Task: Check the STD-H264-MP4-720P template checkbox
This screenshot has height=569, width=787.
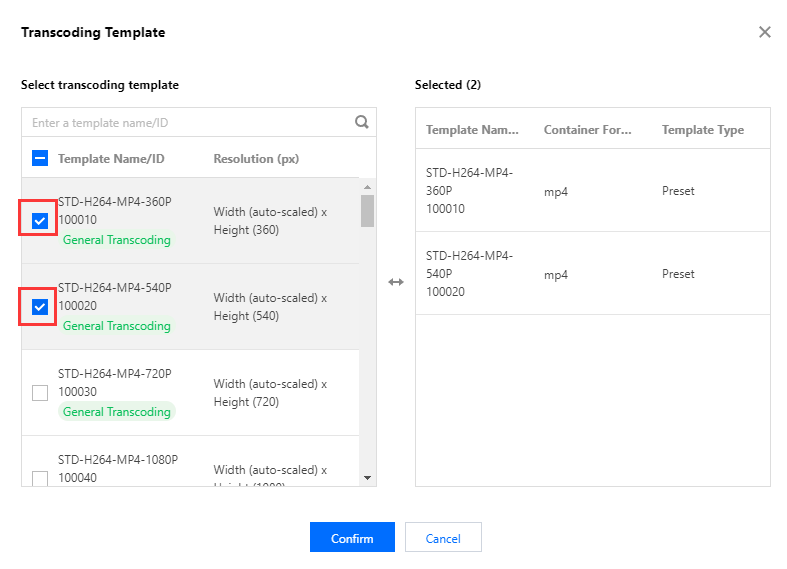Action: tap(40, 393)
